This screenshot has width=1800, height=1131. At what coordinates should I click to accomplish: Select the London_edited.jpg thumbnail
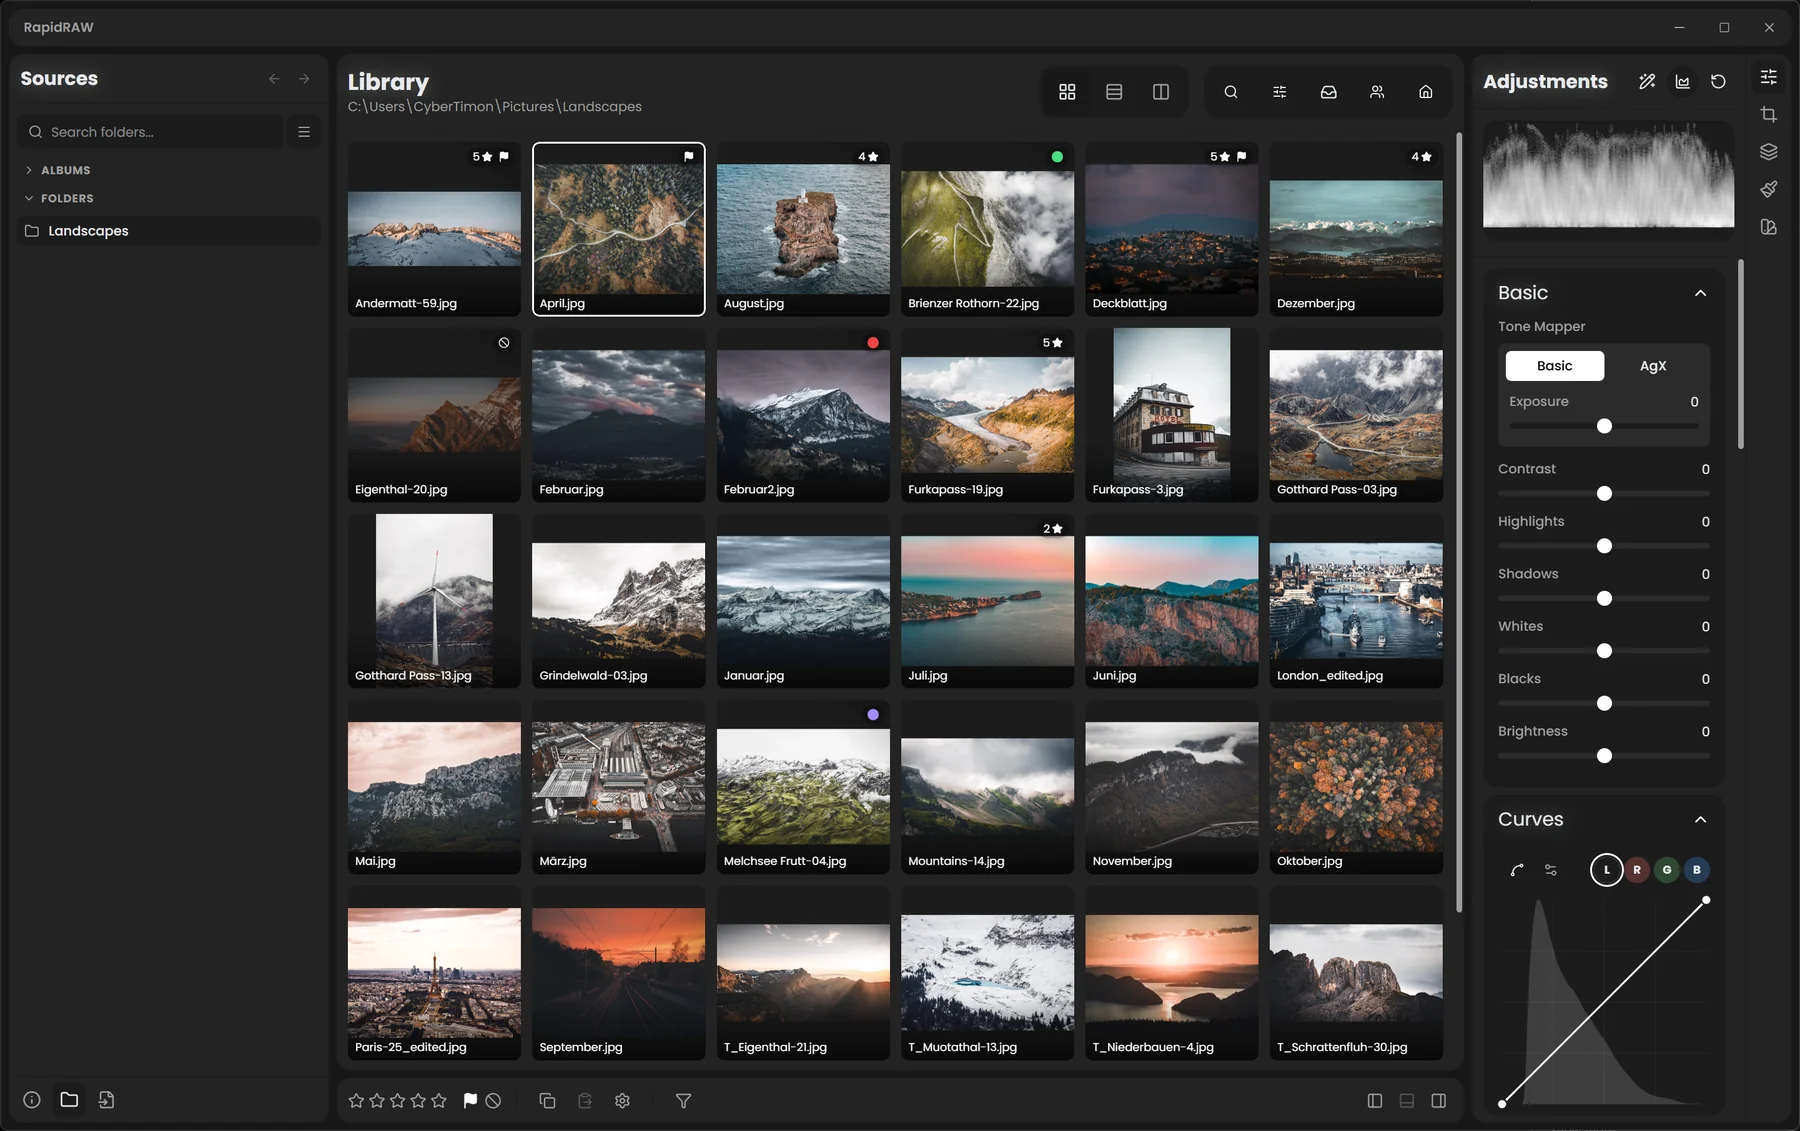click(x=1356, y=601)
